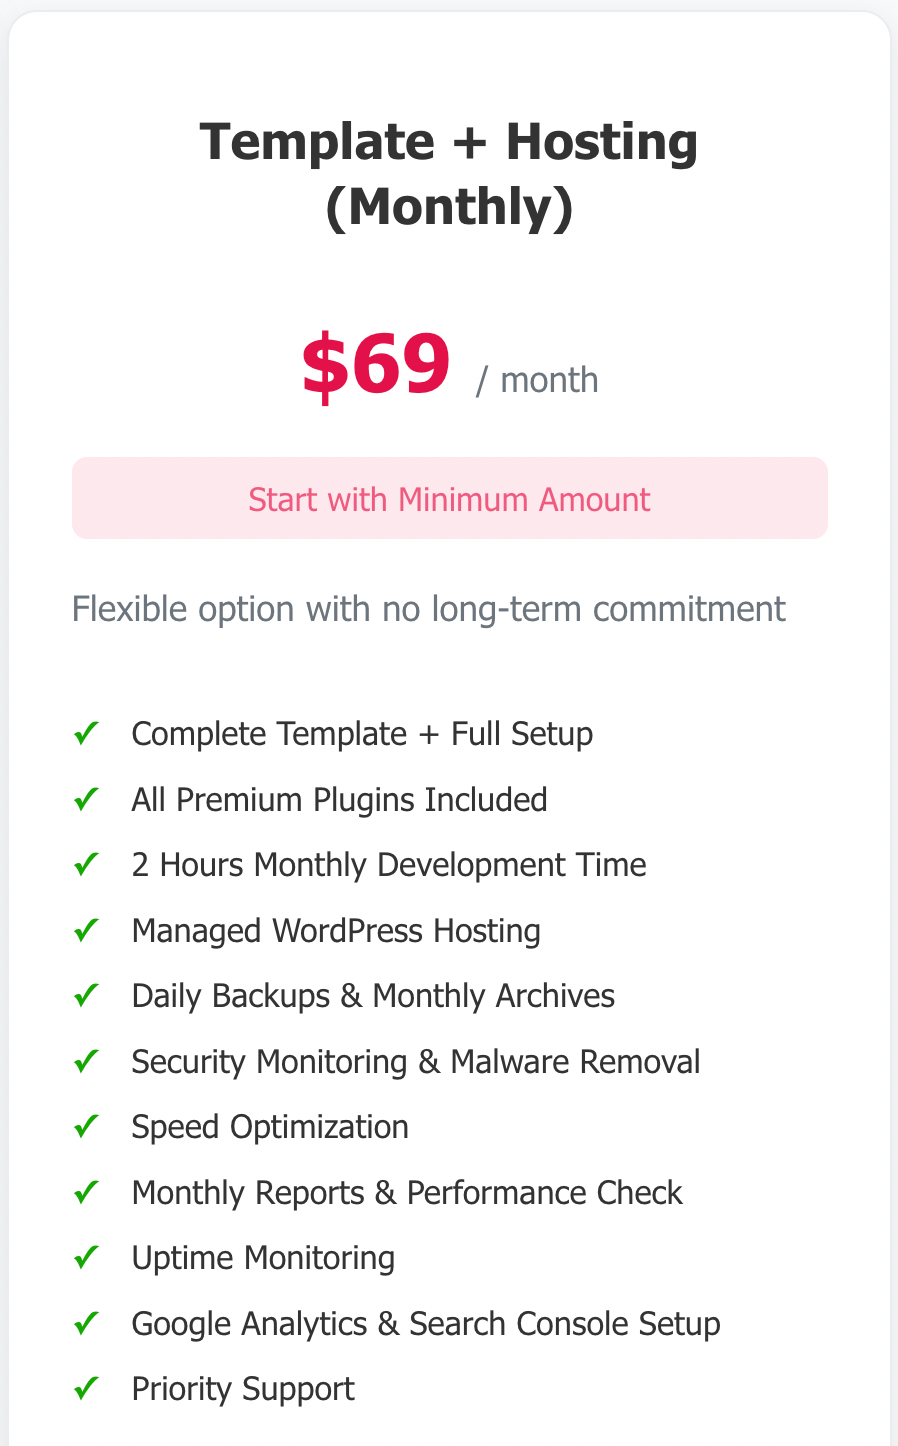Click checkmark next to Managed WordPress Hosting
Viewport: 898px width, 1446px height.
86,930
